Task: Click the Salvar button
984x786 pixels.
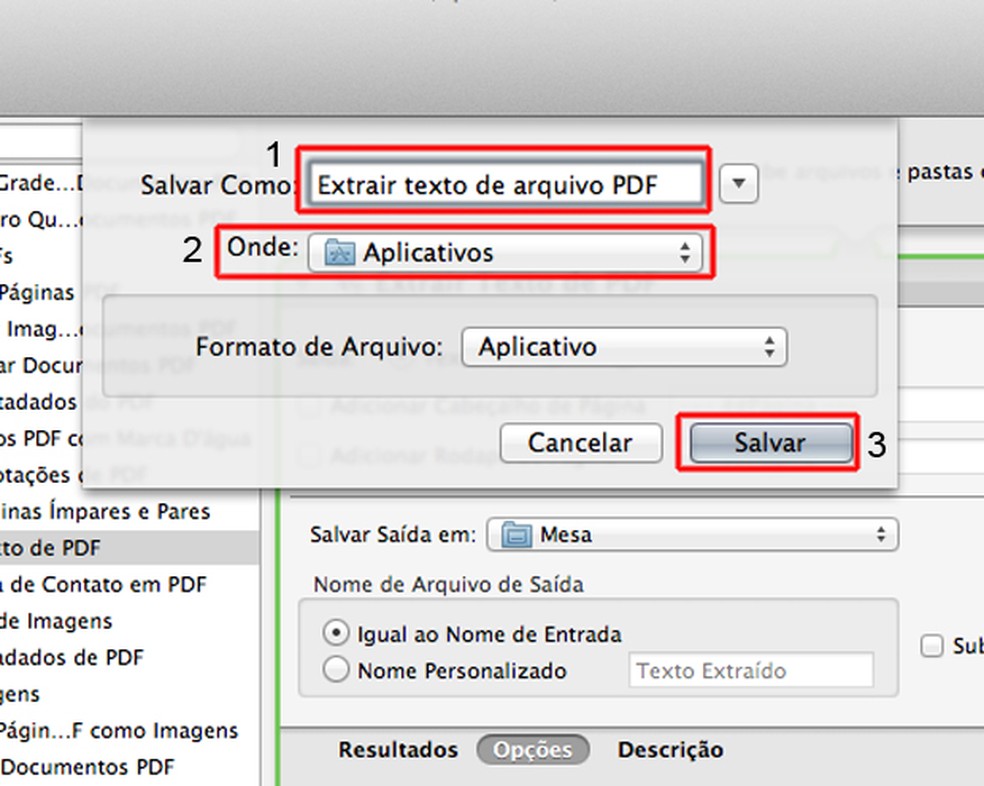Action: click(x=767, y=442)
